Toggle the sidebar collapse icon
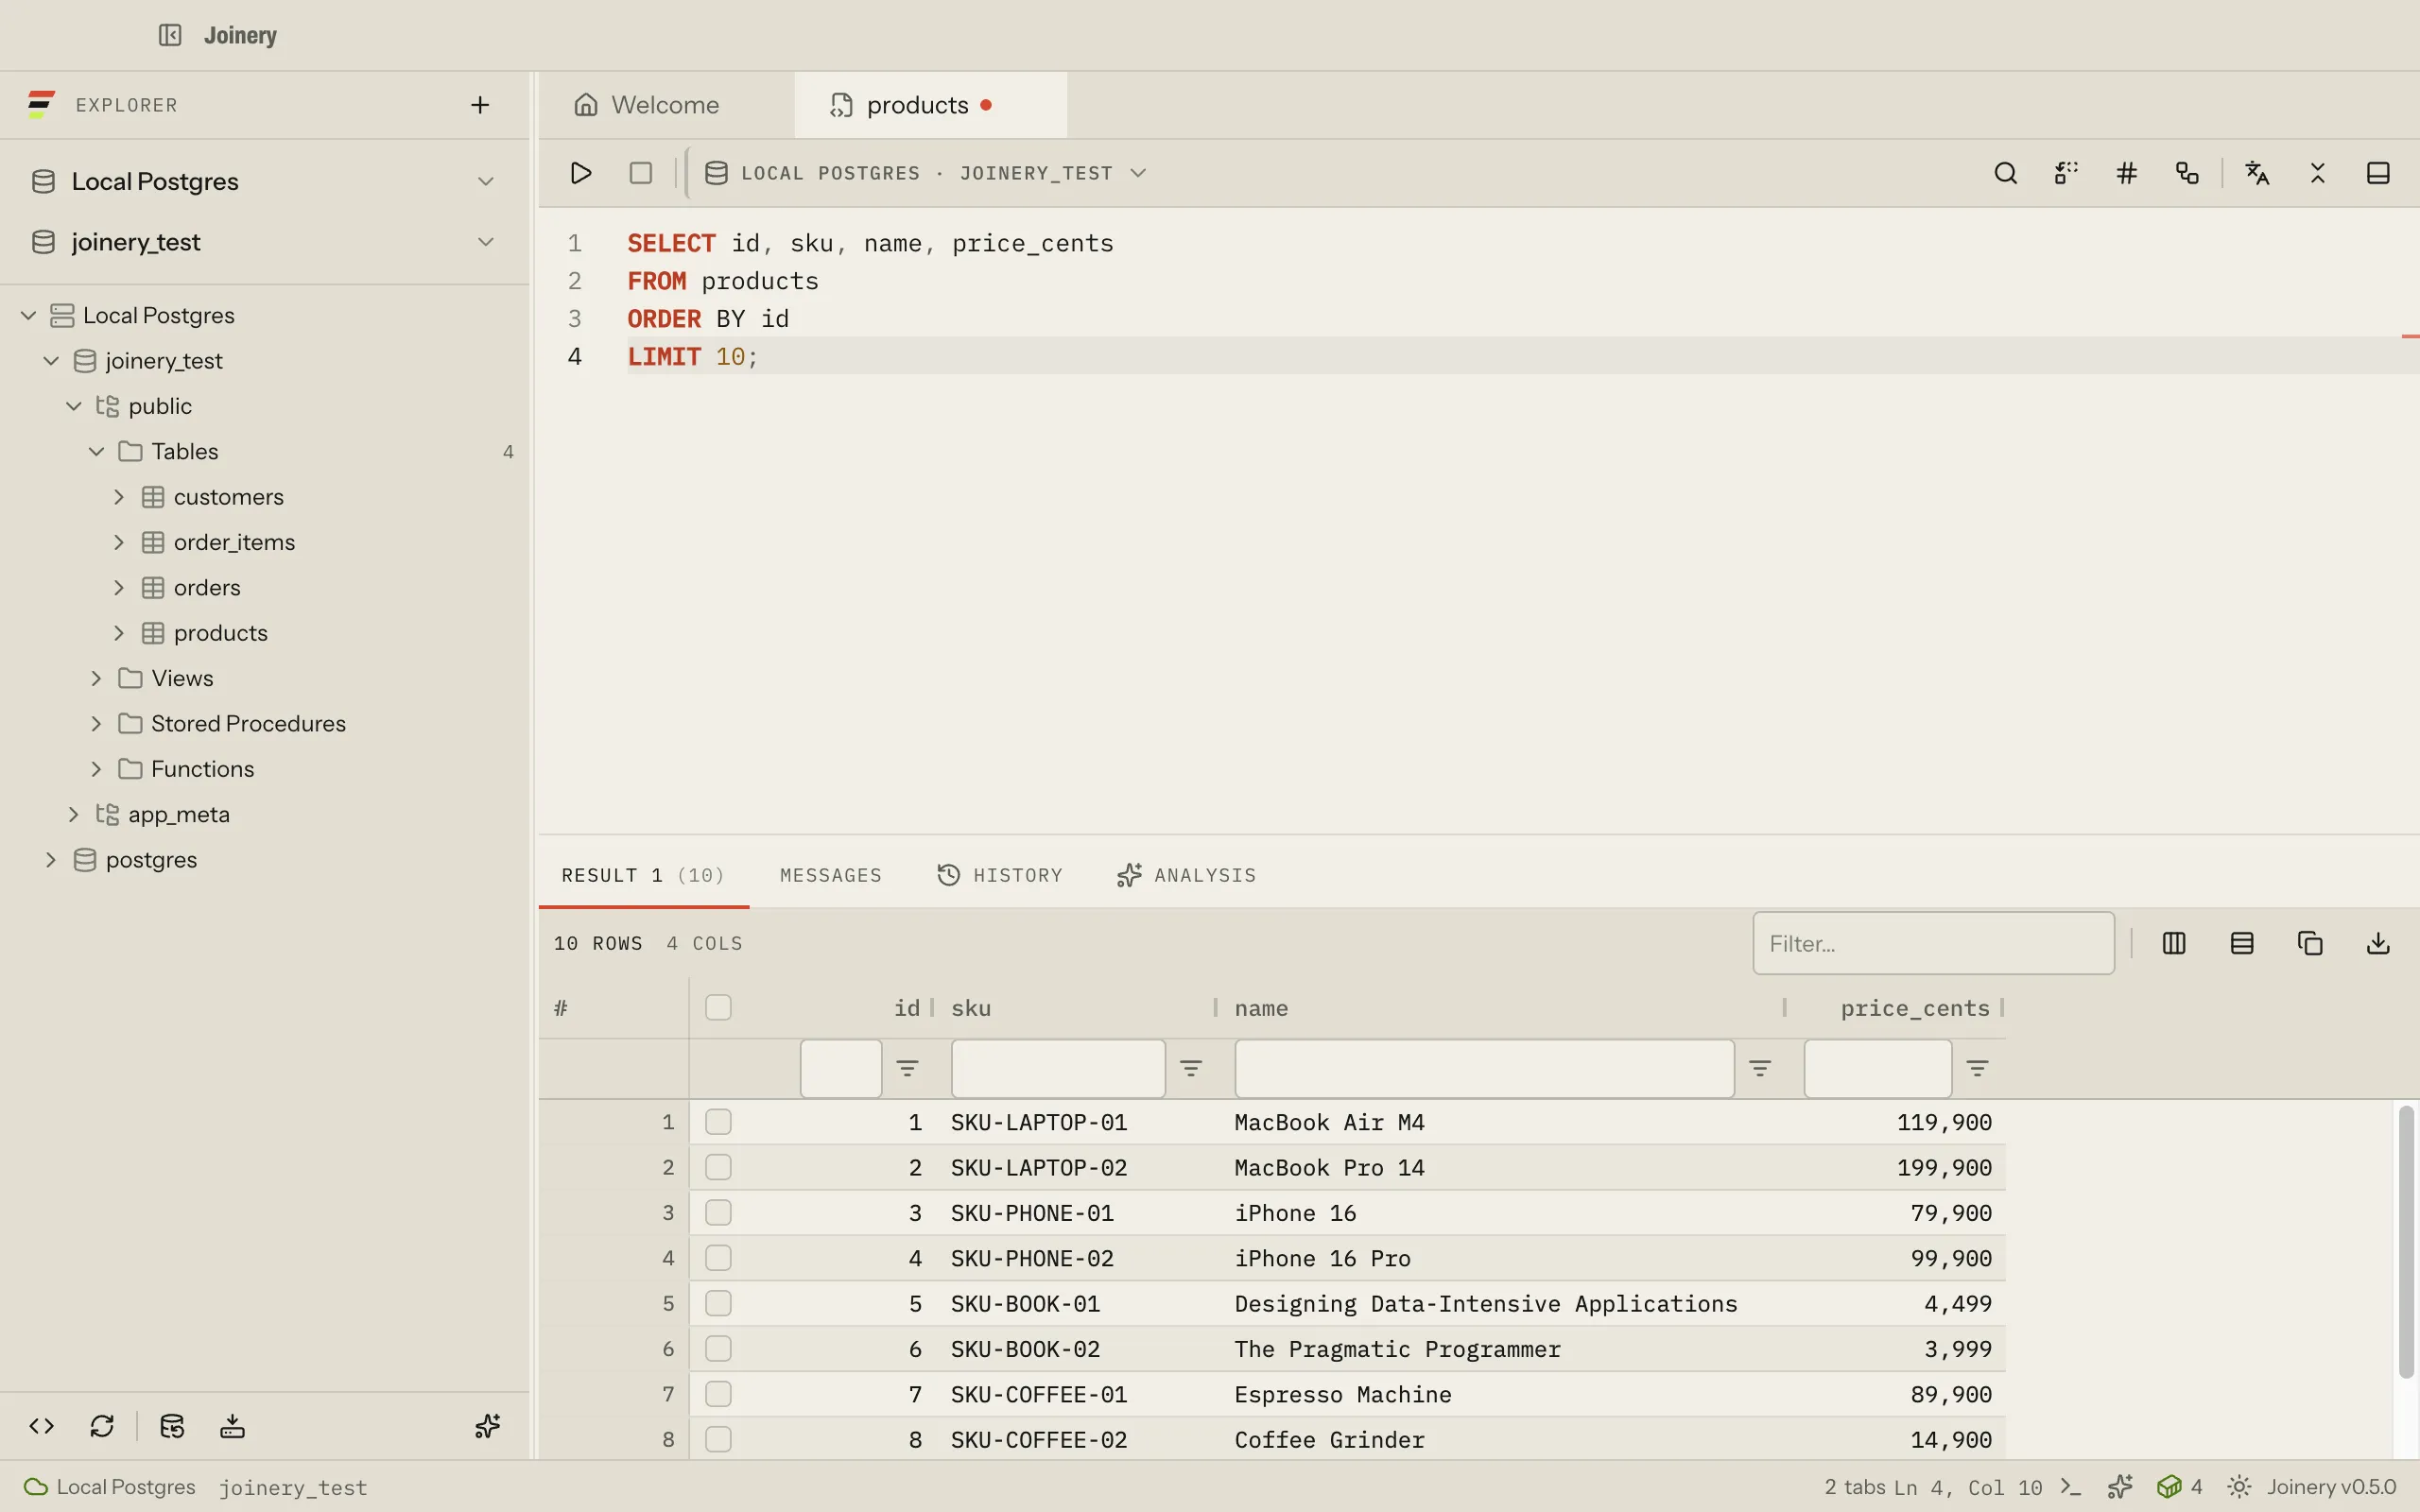 click(x=170, y=35)
